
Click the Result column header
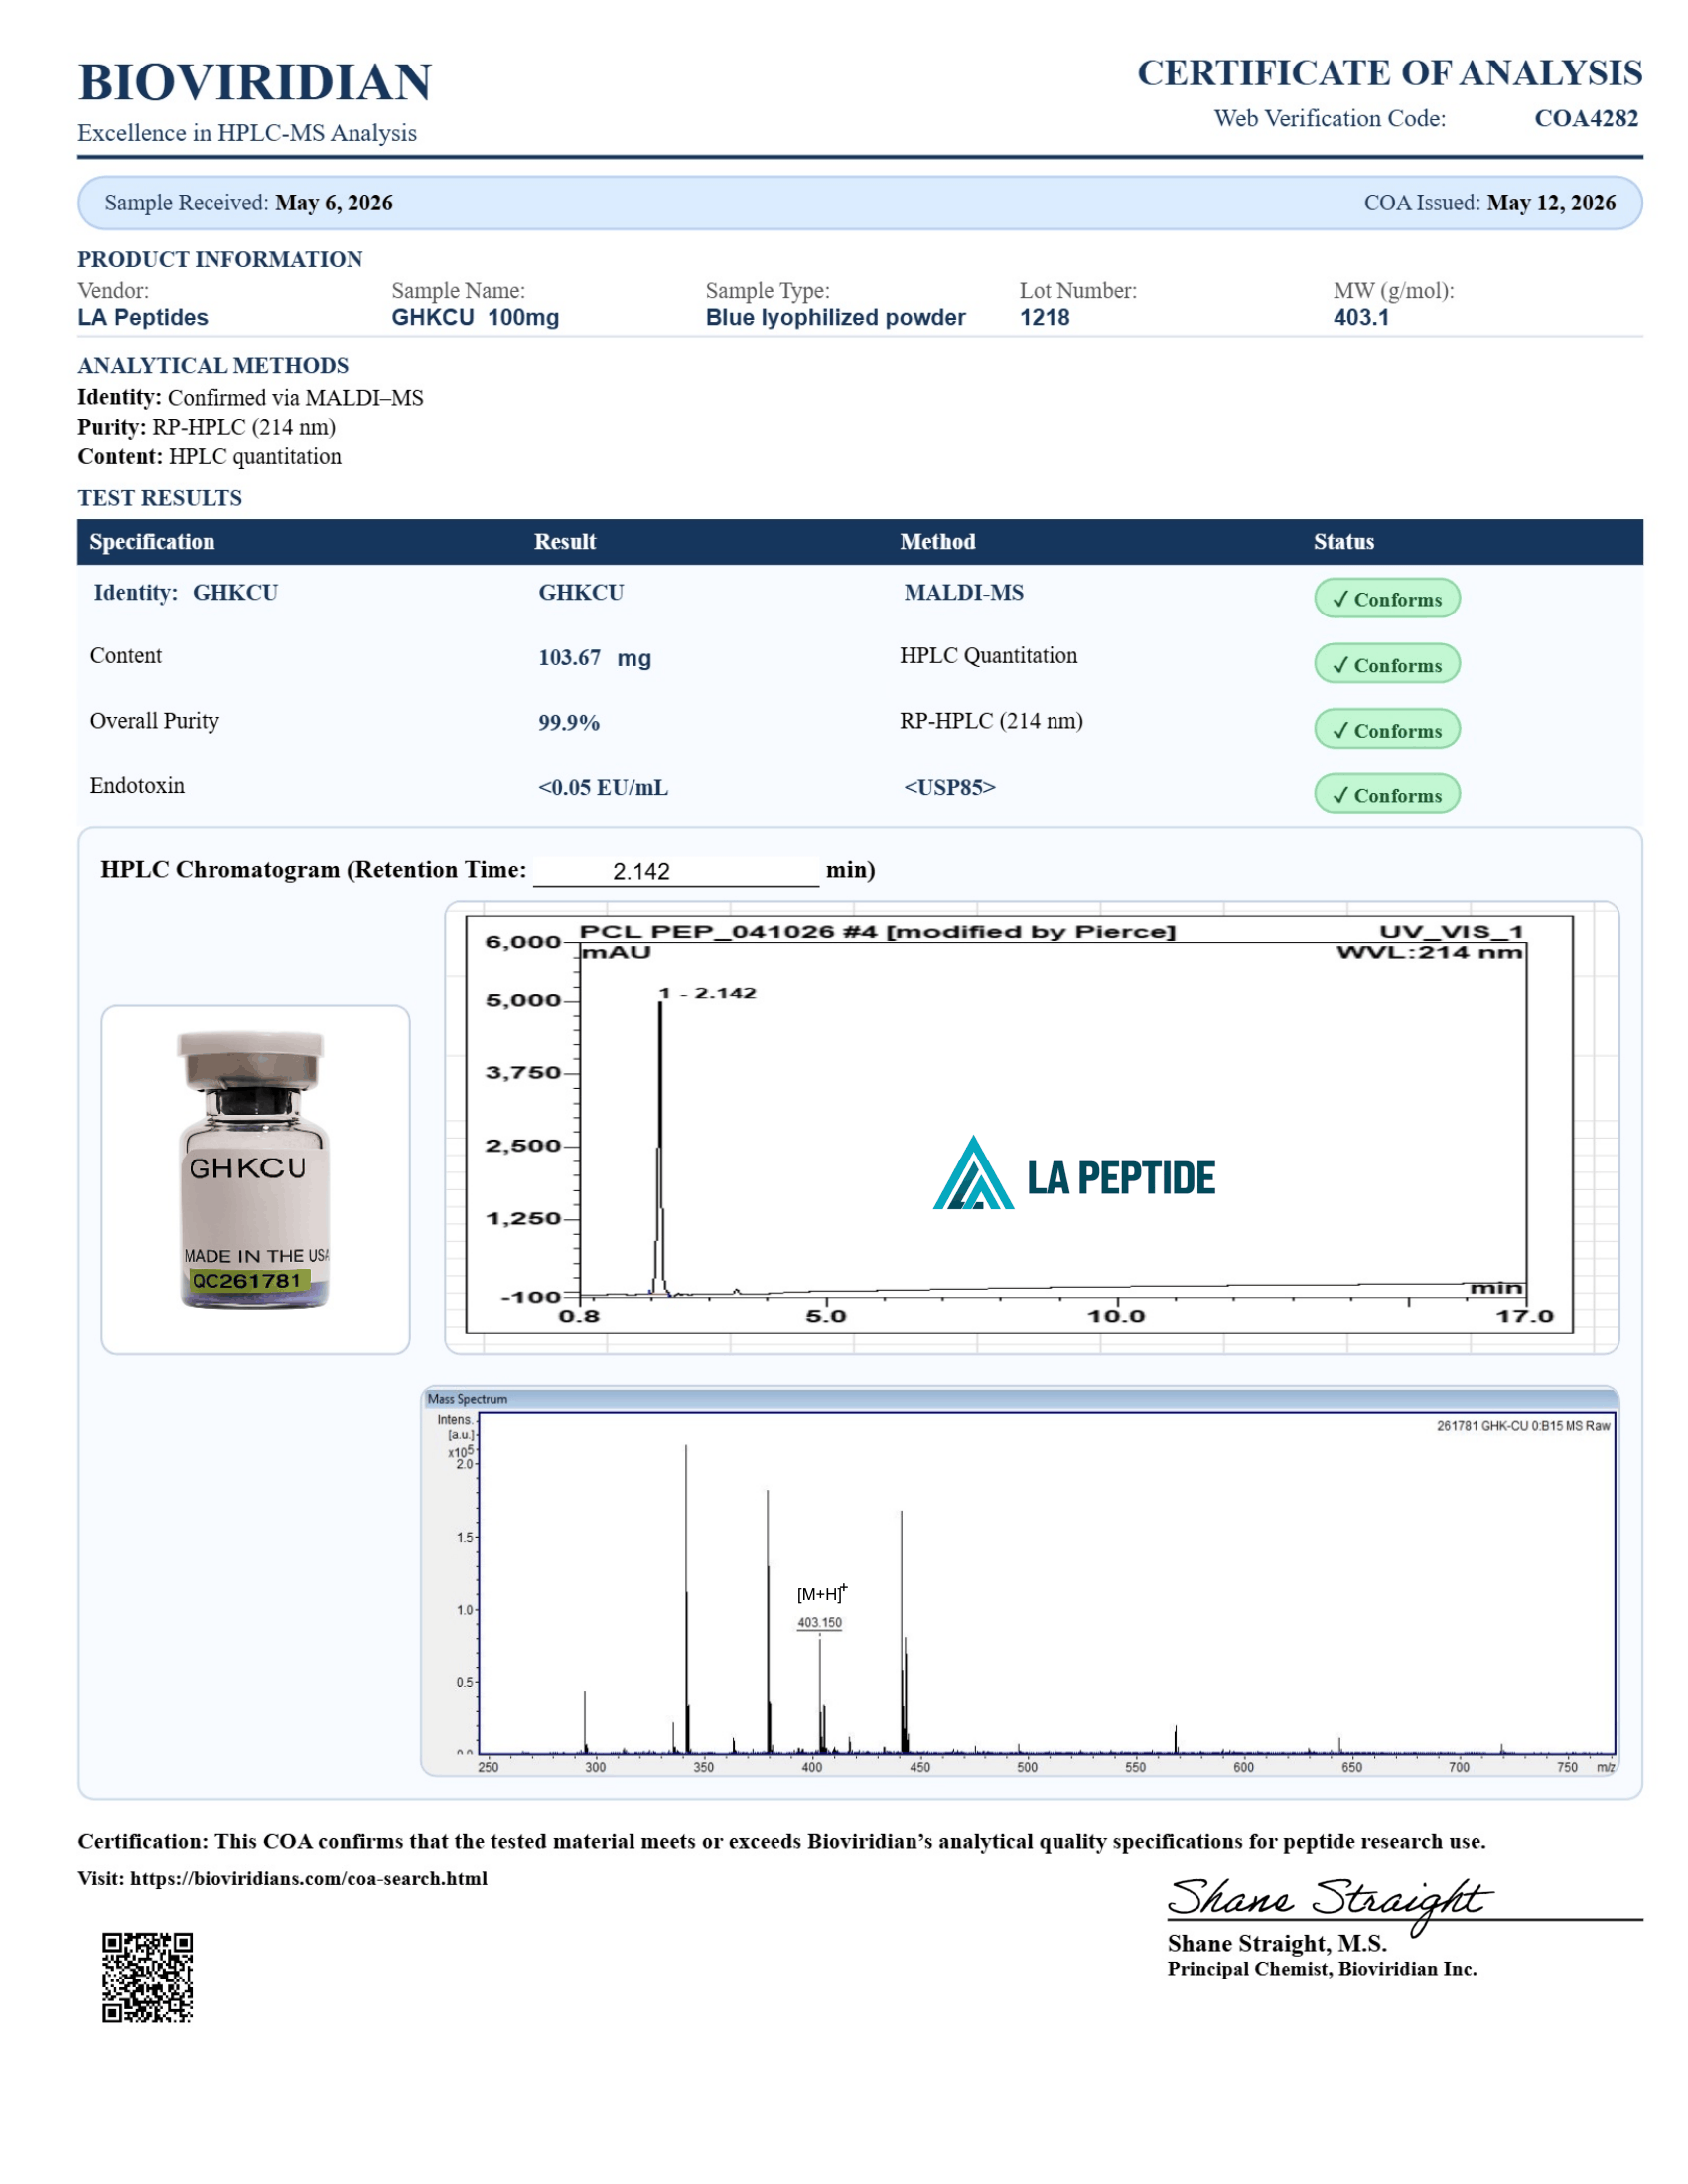click(x=564, y=541)
